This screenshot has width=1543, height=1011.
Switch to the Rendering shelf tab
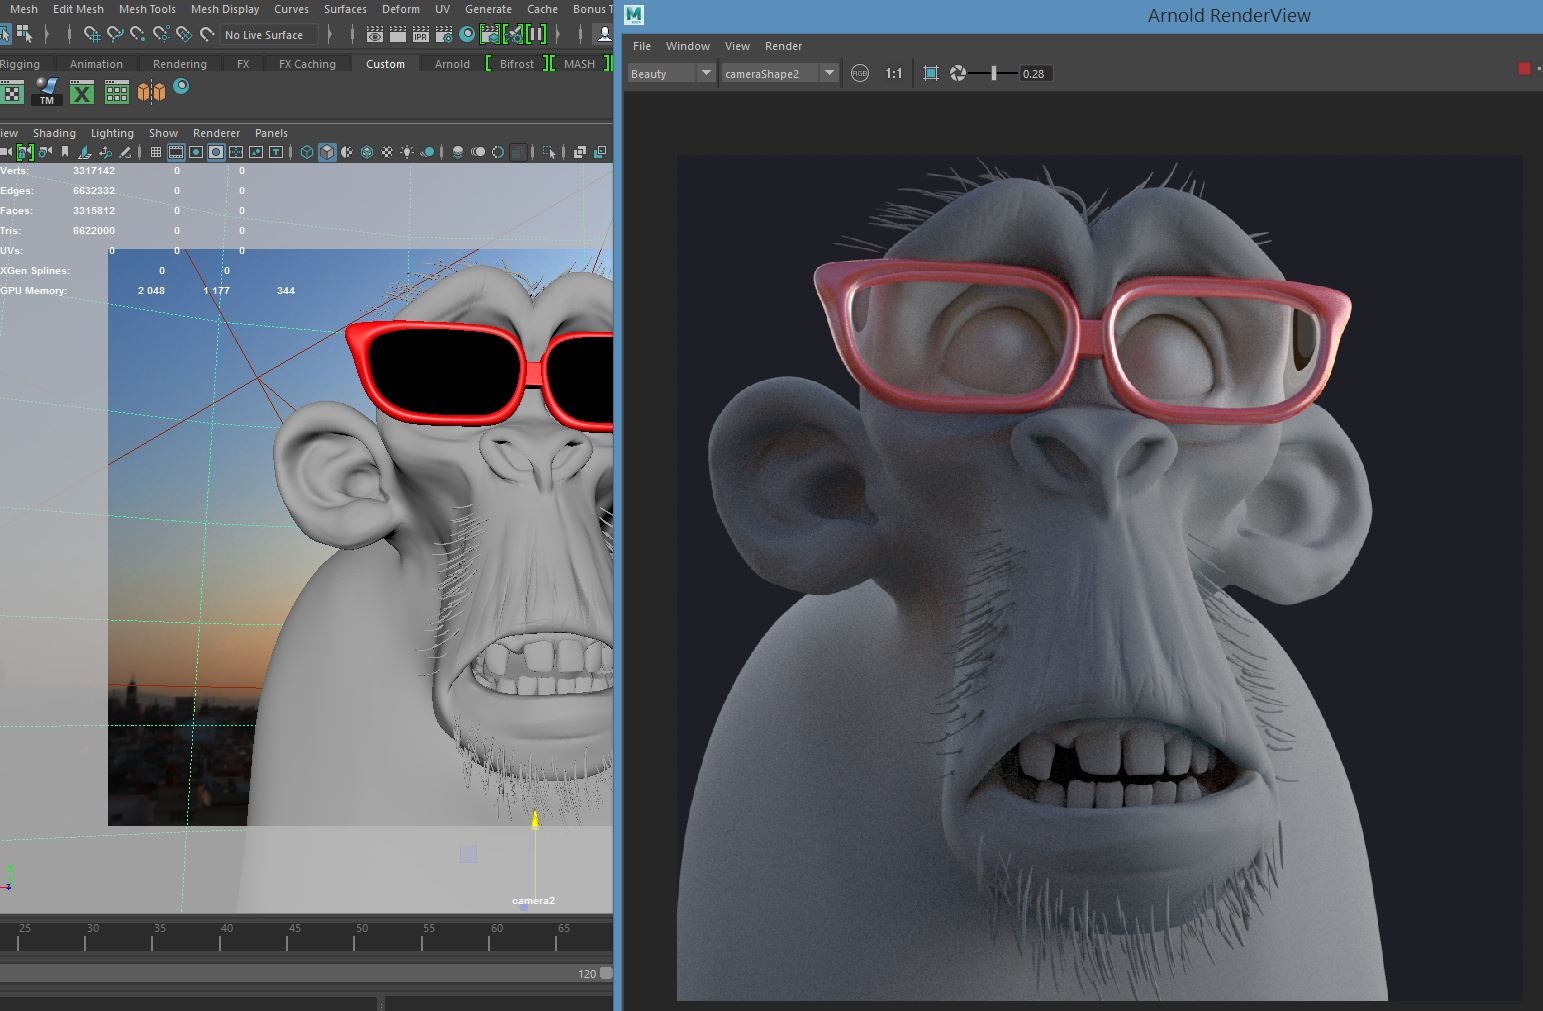(180, 64)
